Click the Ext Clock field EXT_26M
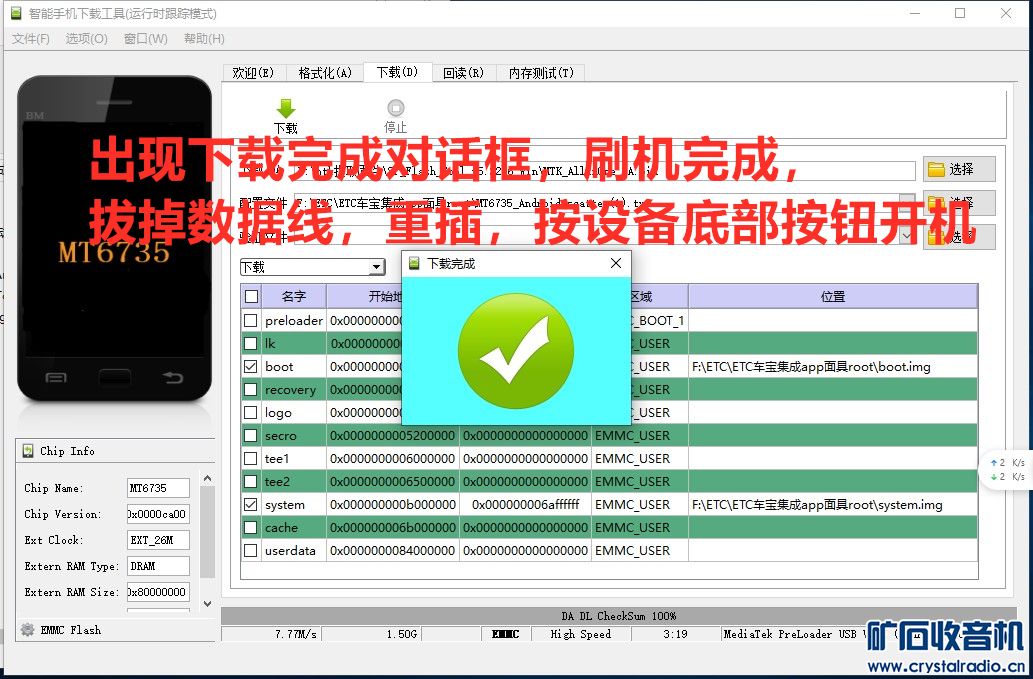This screenshot has width=1033, height=679. tap(158, 540)
